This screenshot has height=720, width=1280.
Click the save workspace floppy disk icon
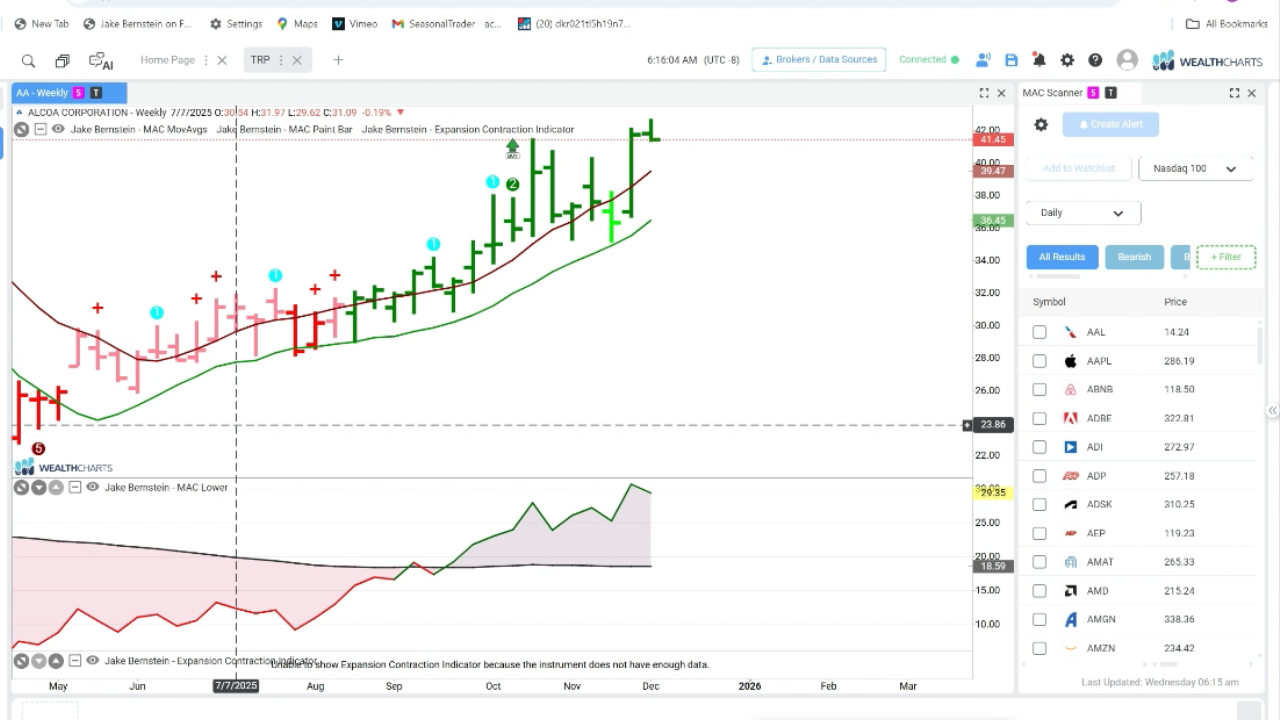click(1011, 60)
